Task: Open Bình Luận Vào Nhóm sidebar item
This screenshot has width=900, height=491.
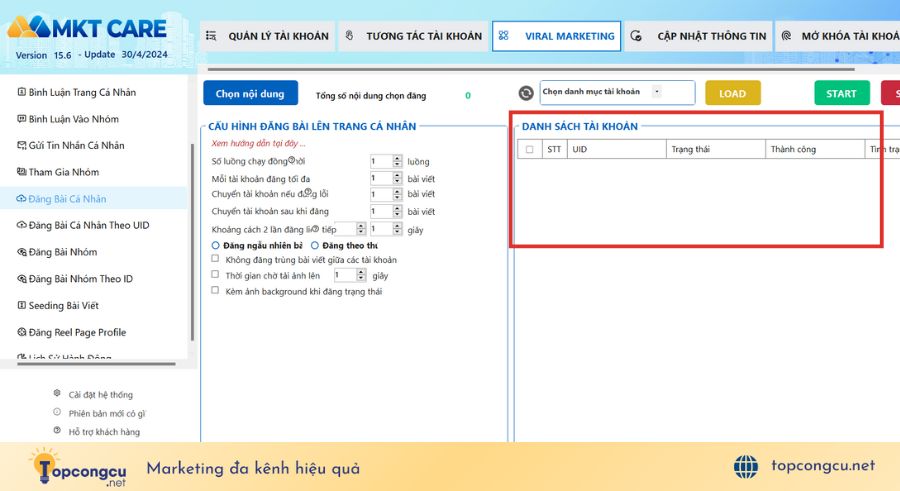Action: [68, 119]
